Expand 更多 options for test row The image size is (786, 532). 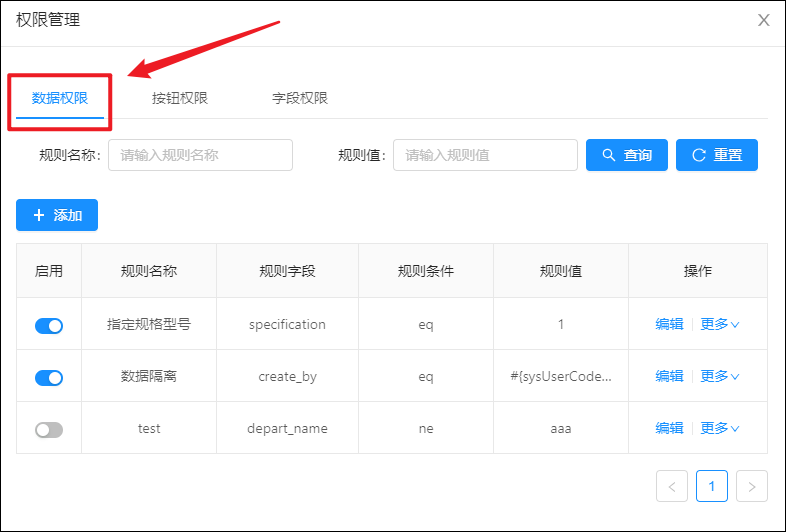pyautogui.click(x=719, y=428)
